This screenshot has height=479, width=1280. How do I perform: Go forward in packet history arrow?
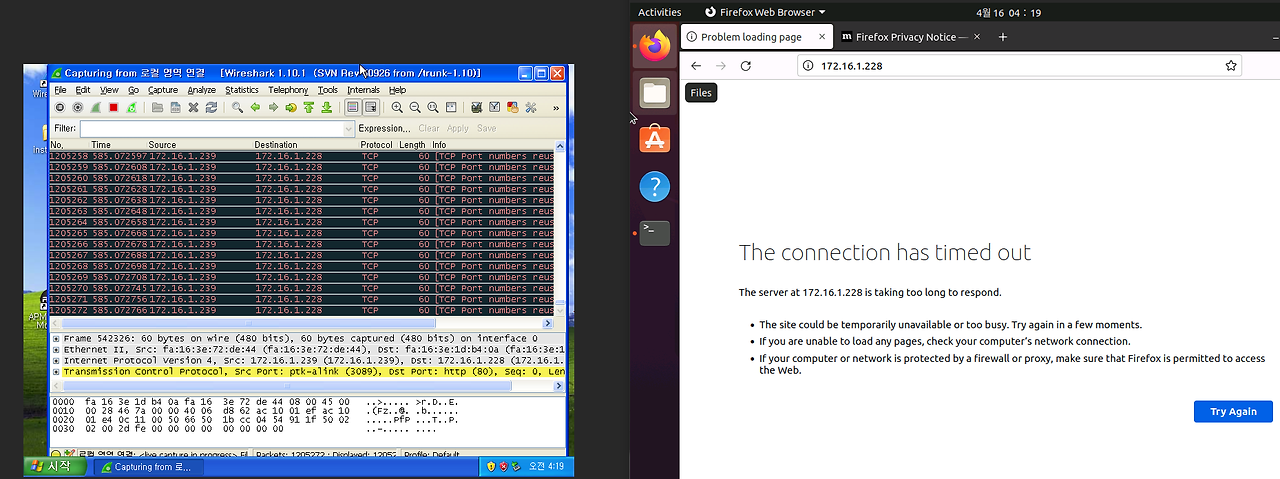(273, 107)
